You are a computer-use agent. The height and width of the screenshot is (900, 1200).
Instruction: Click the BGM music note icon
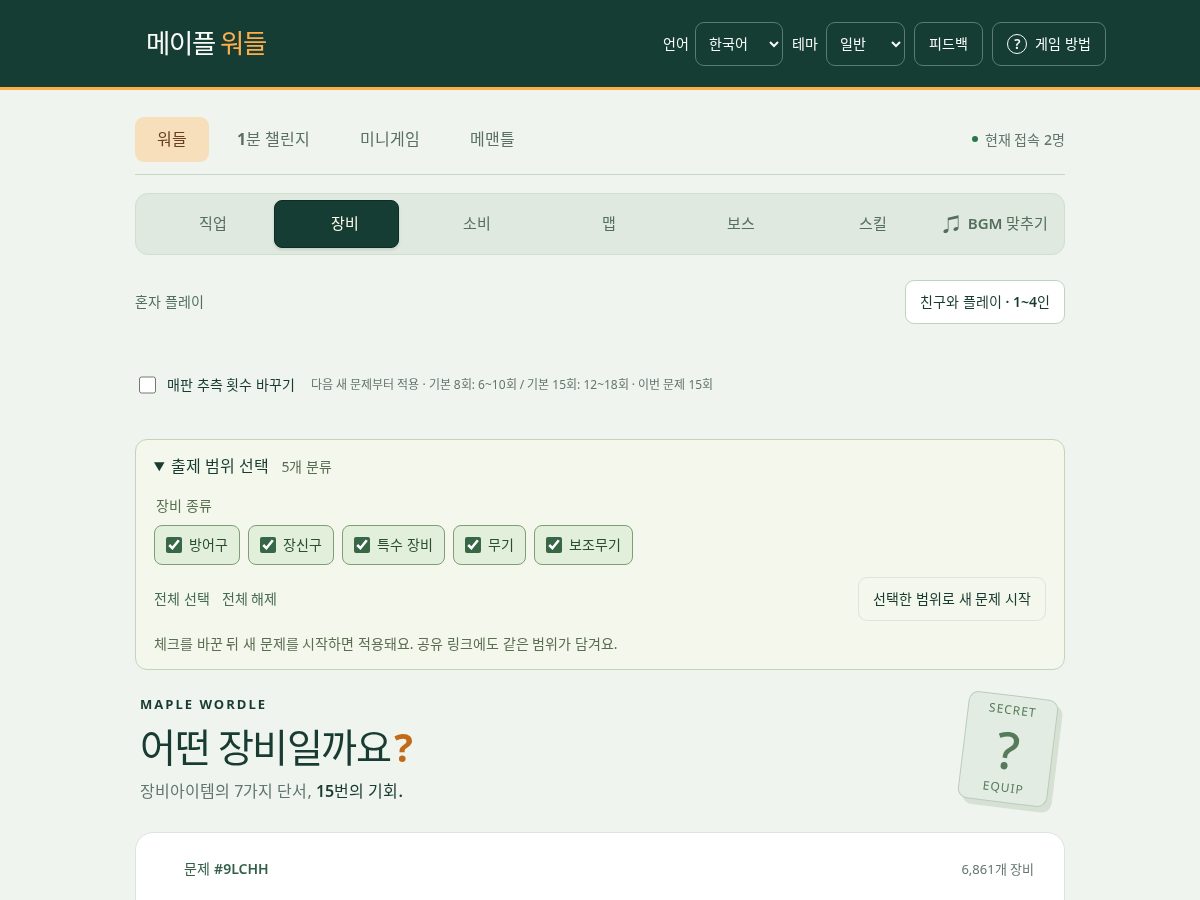click(951, 224)
